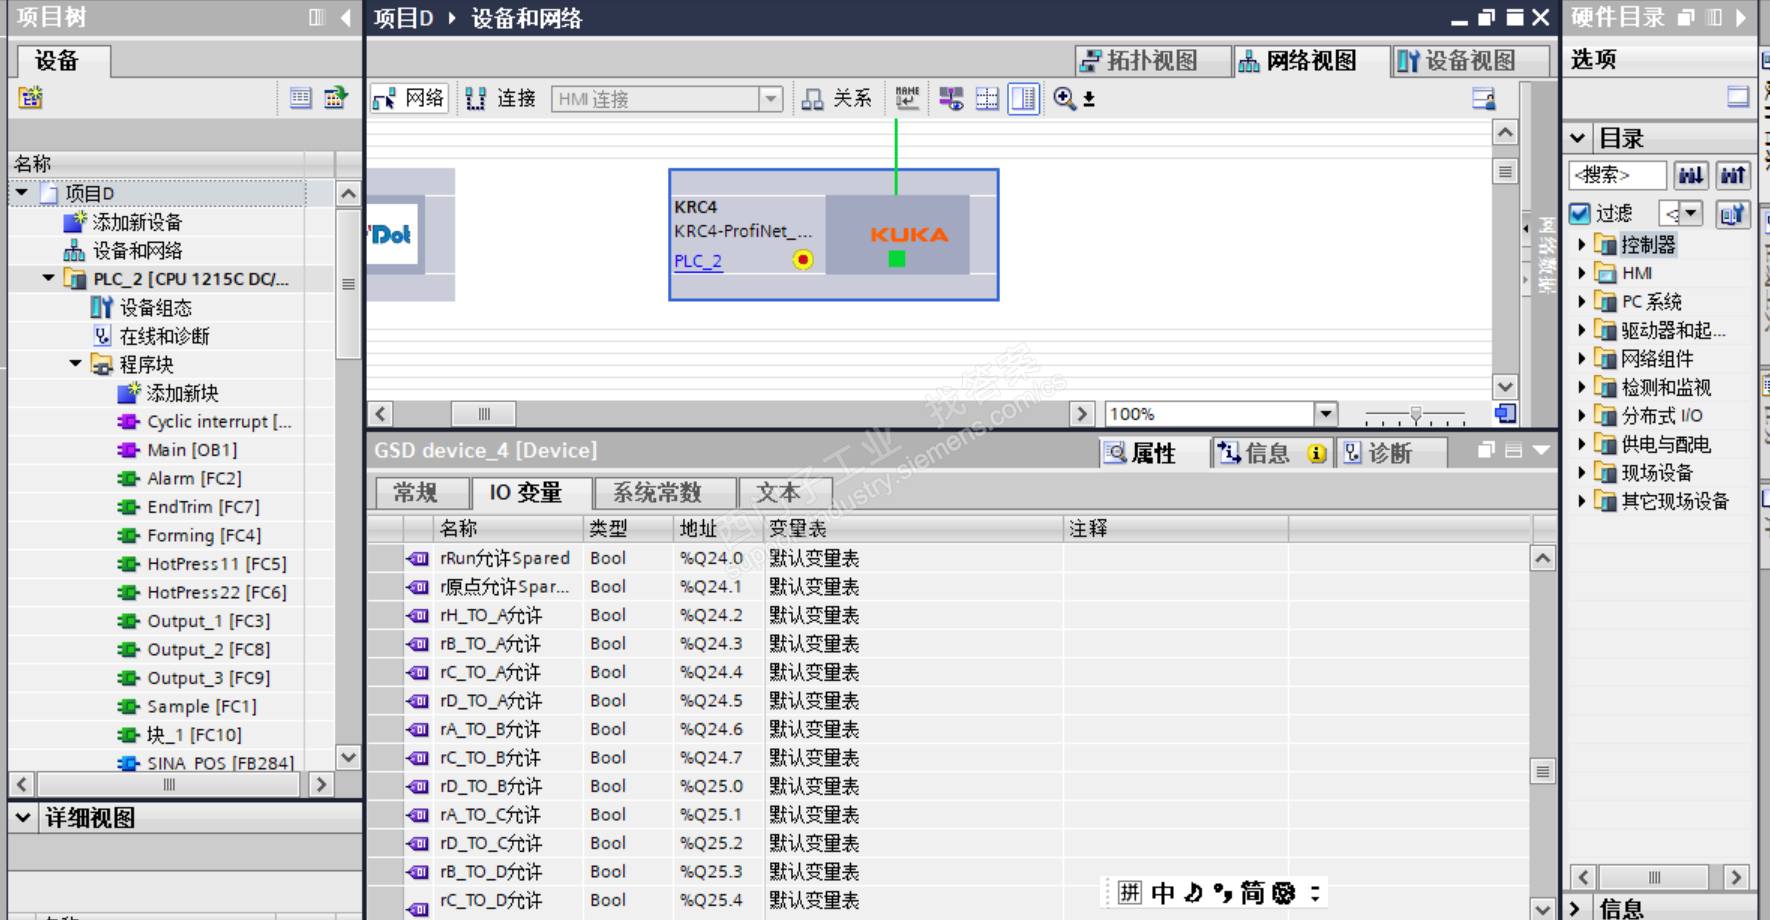Collapse the 目录 catalog section

click(x=1577, y=138)
